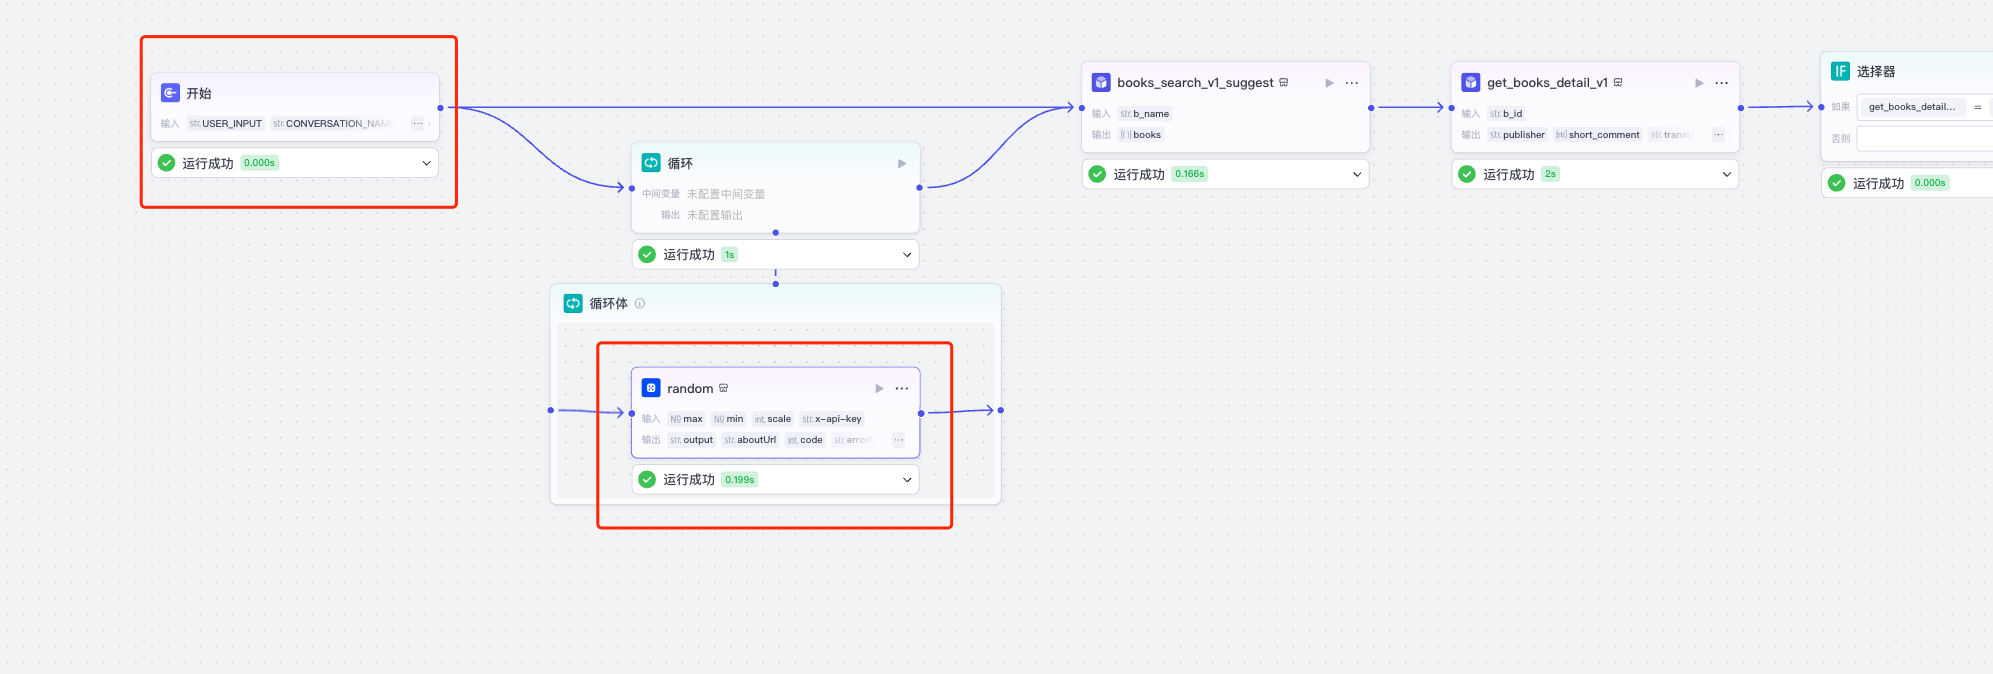Show more Start node input variables
1993x674 pixels.
(418, 124)
